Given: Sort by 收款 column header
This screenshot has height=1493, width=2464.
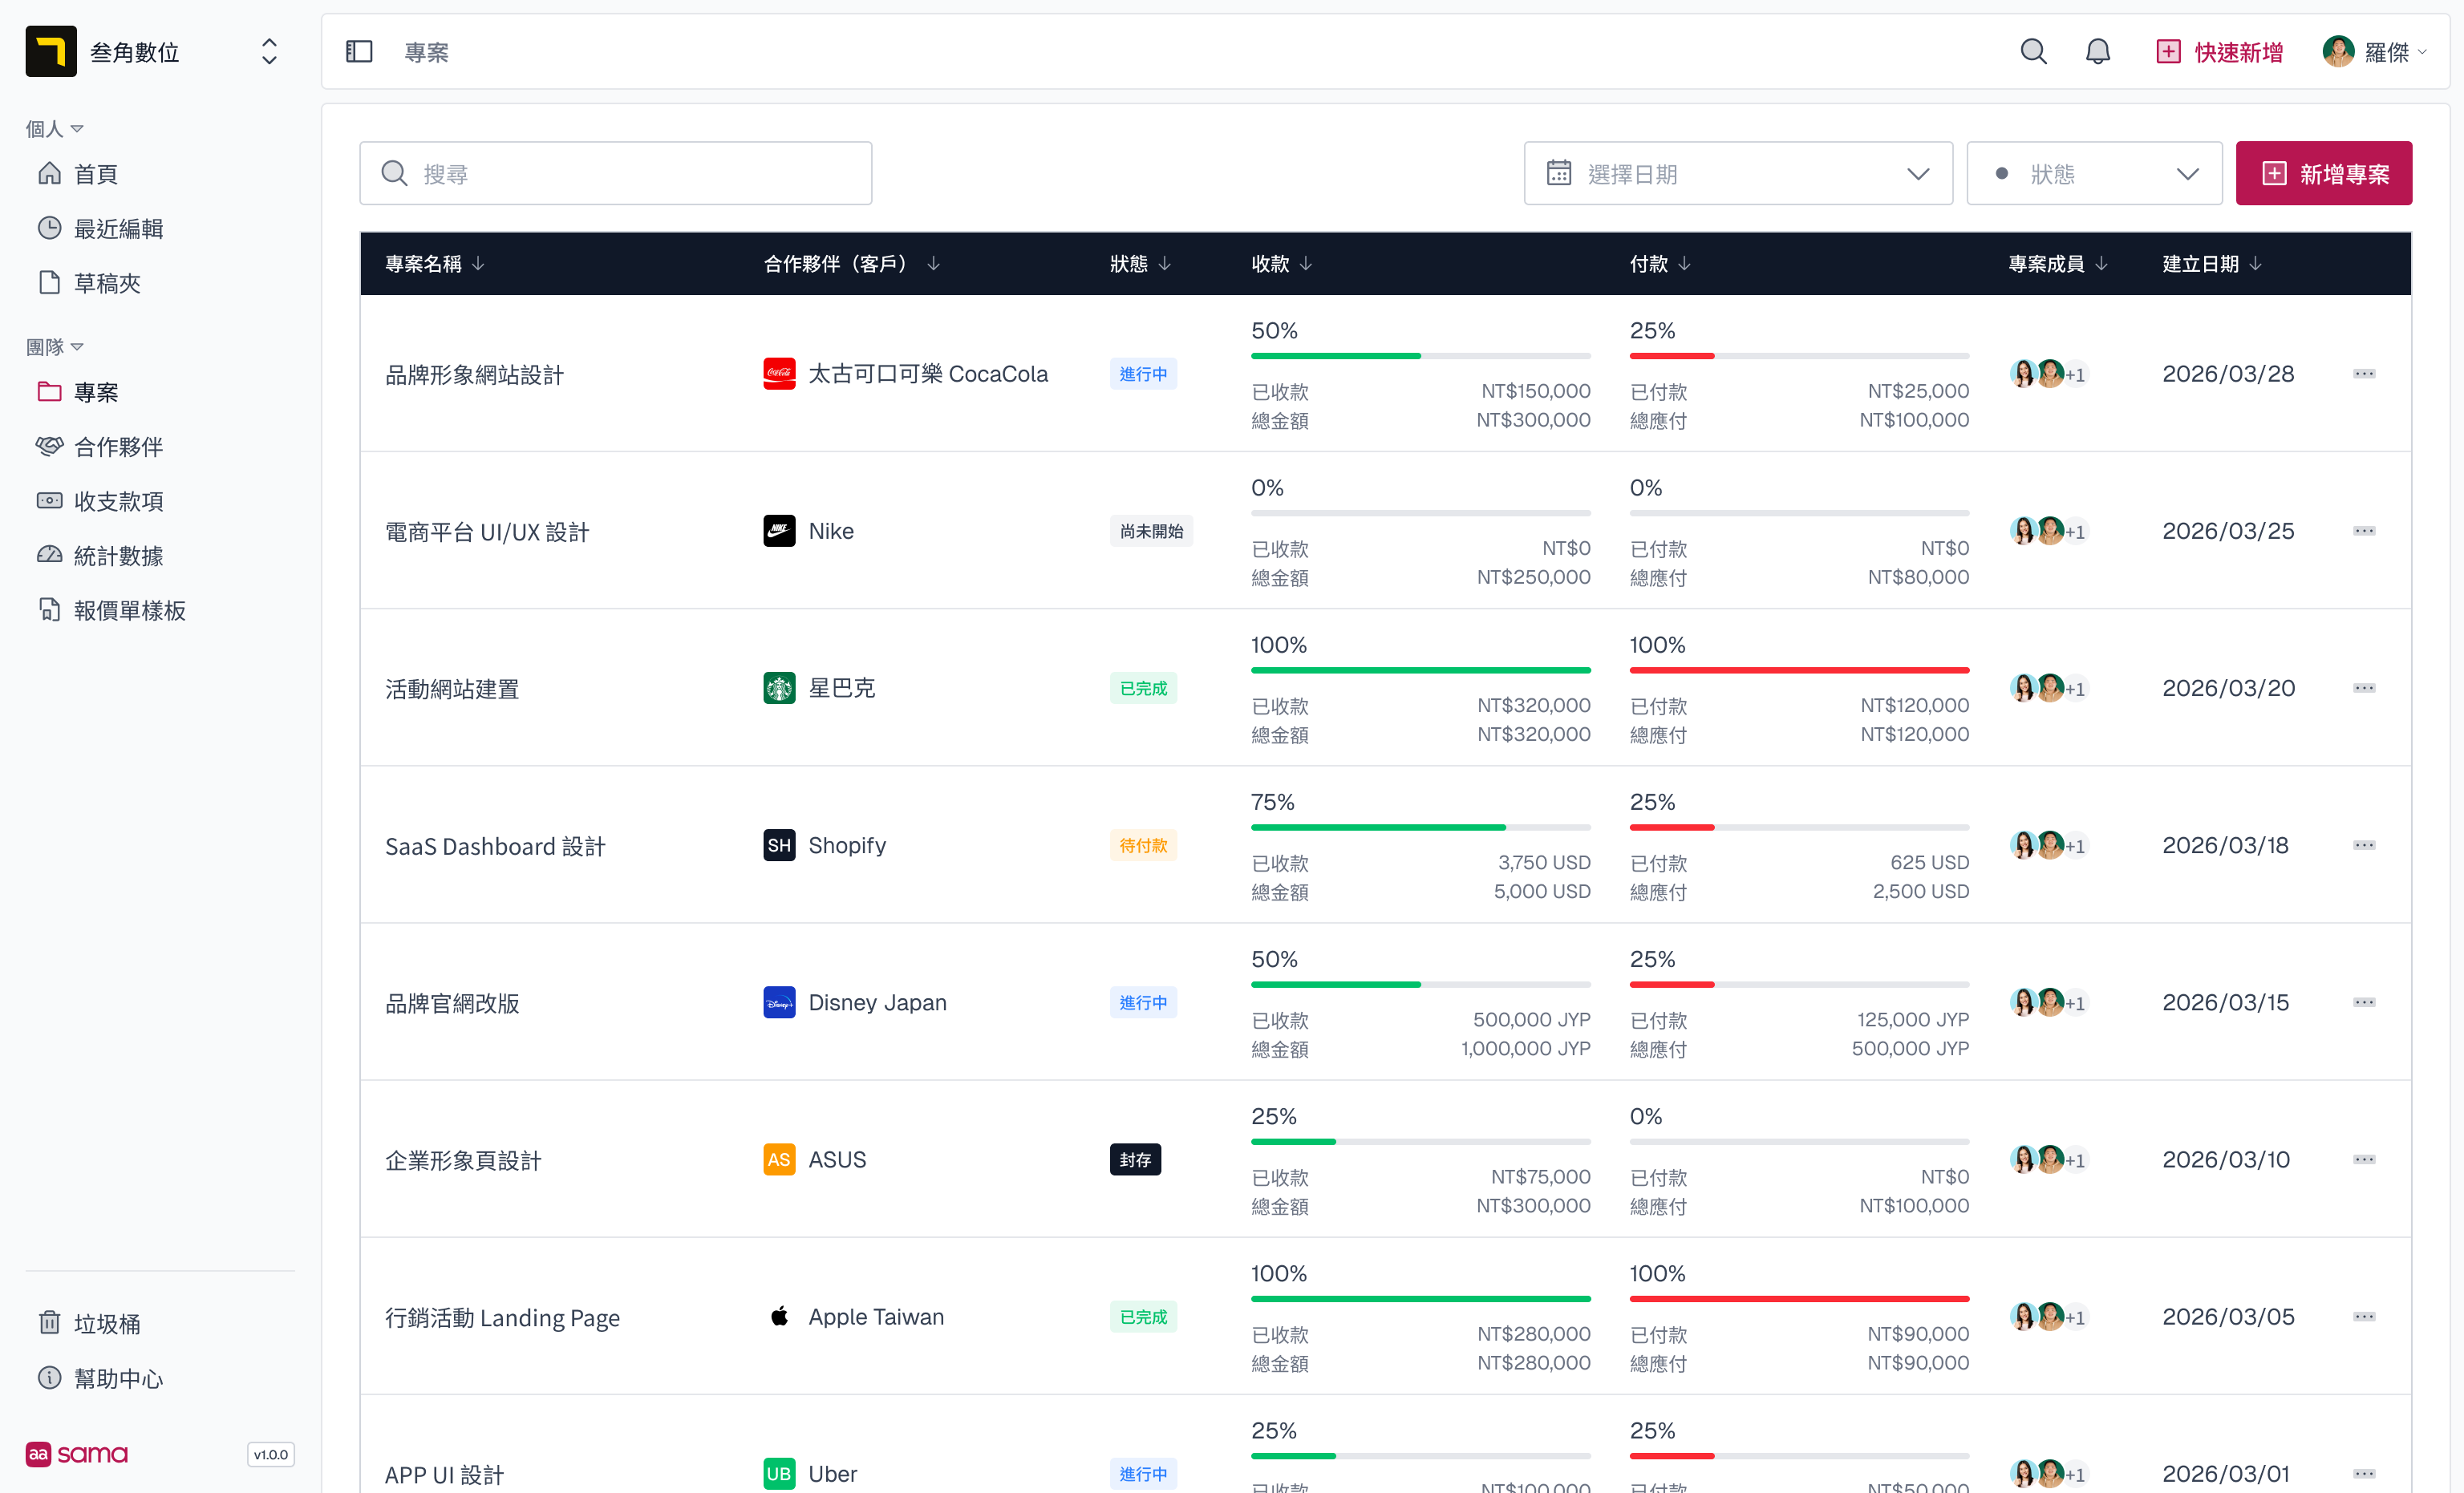Looking at the screenshot, I should coord(1282,264).
